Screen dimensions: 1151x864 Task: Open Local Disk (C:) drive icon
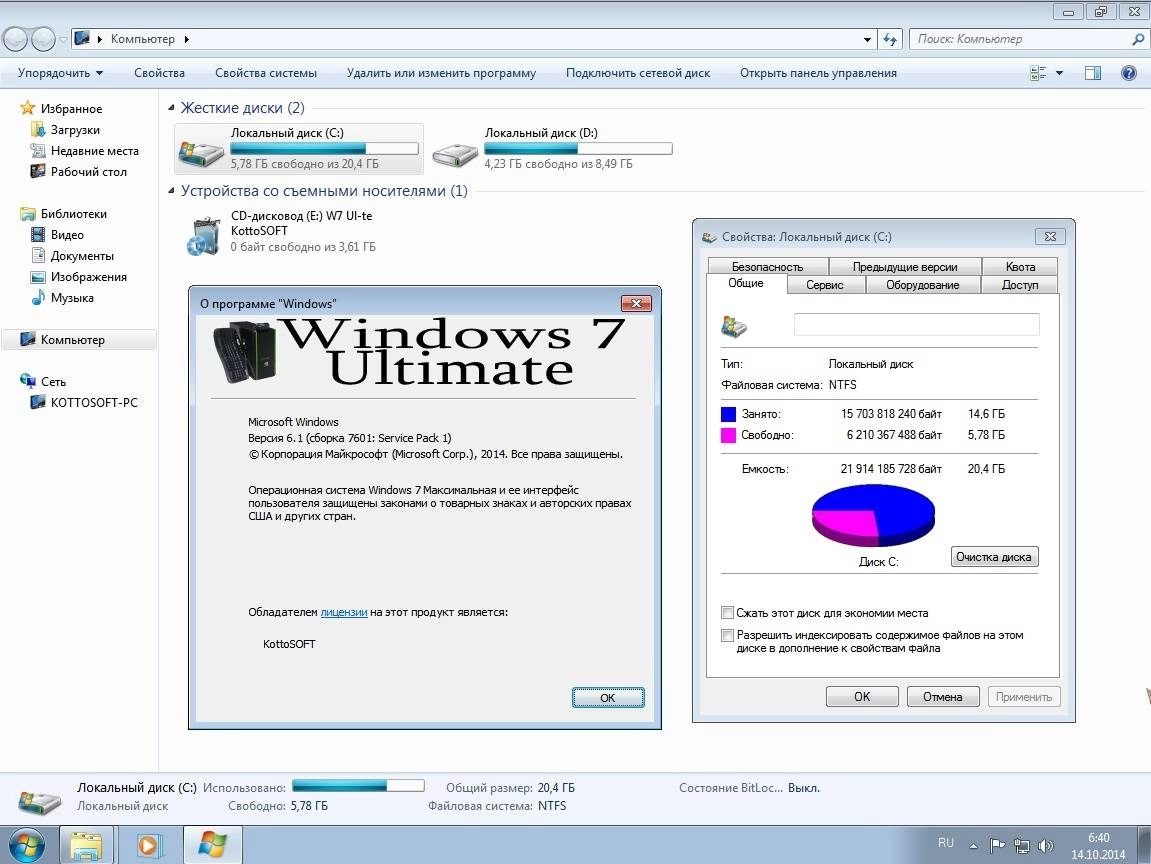pos(201,152)
